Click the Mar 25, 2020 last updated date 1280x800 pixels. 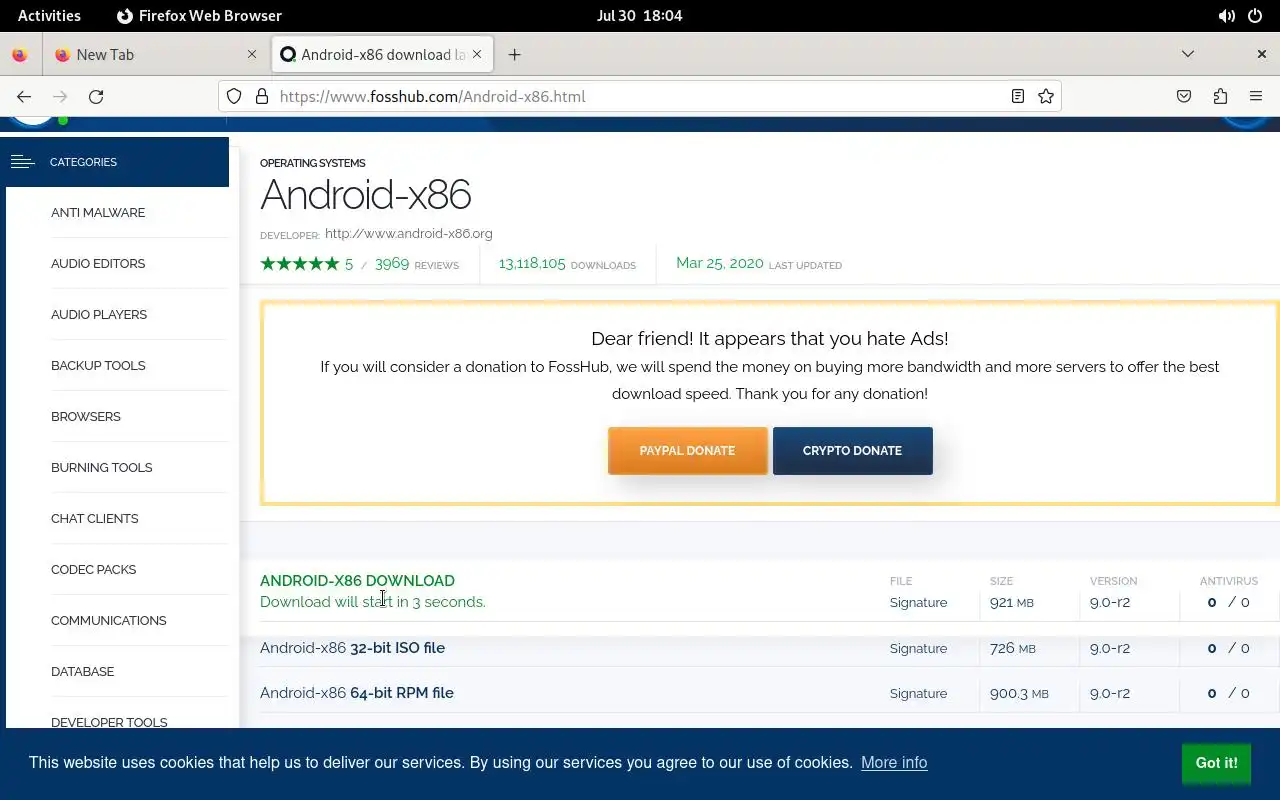tap(720, 264)
